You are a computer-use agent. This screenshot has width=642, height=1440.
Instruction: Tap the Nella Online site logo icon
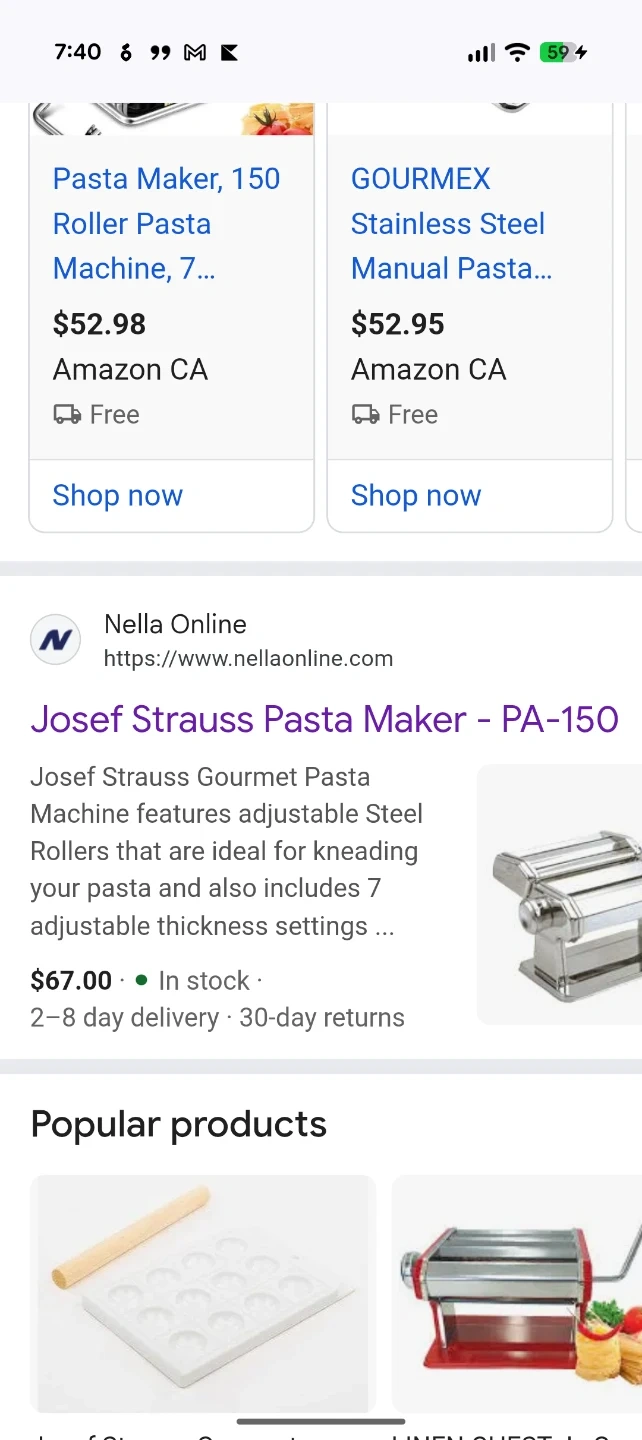pos(55,640)
